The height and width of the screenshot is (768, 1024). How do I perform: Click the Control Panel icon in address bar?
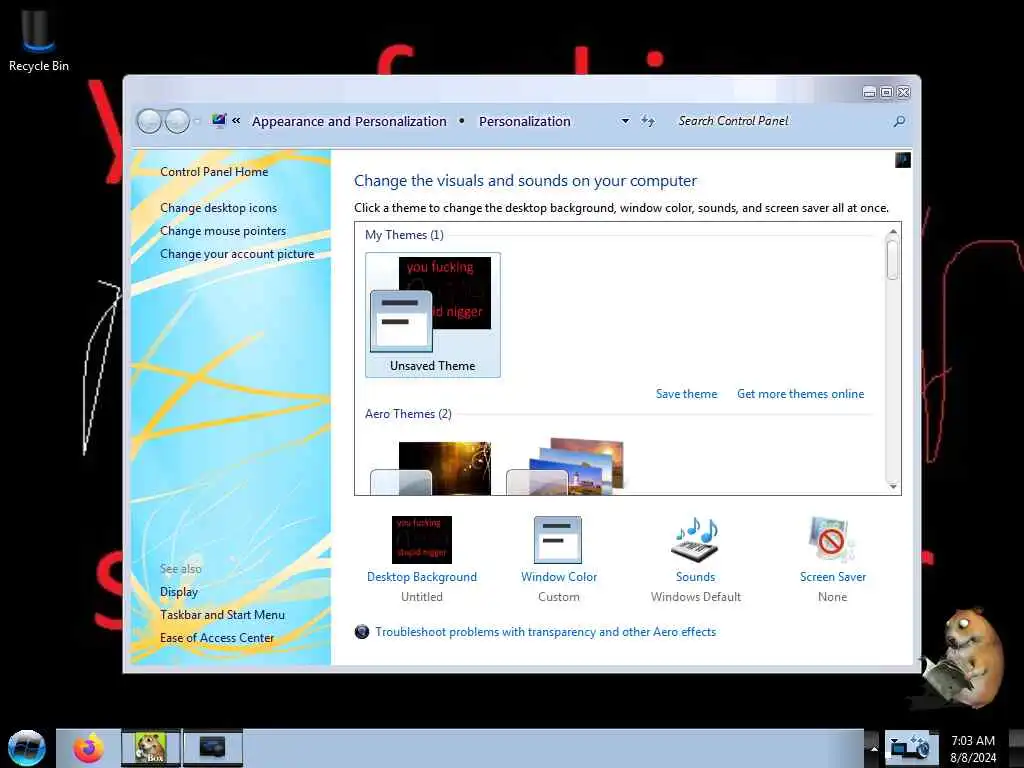click(219, 120)
